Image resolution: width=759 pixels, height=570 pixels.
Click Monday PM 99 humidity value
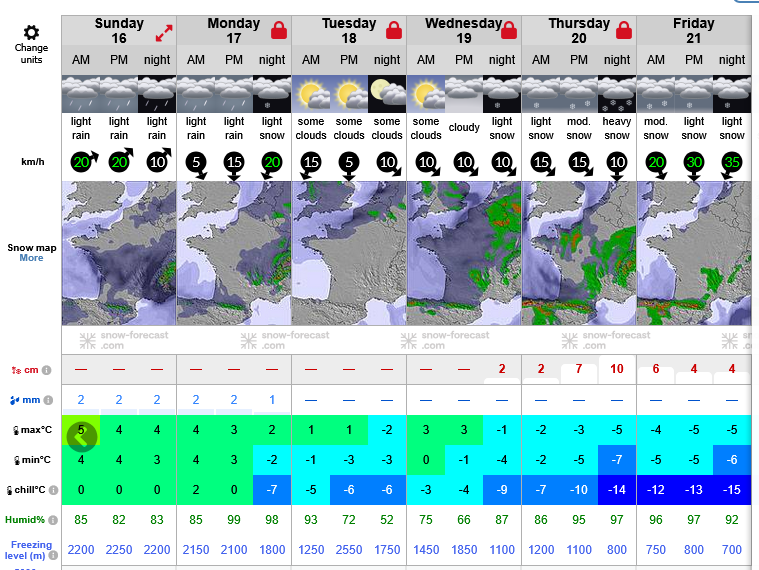(234, 520)
